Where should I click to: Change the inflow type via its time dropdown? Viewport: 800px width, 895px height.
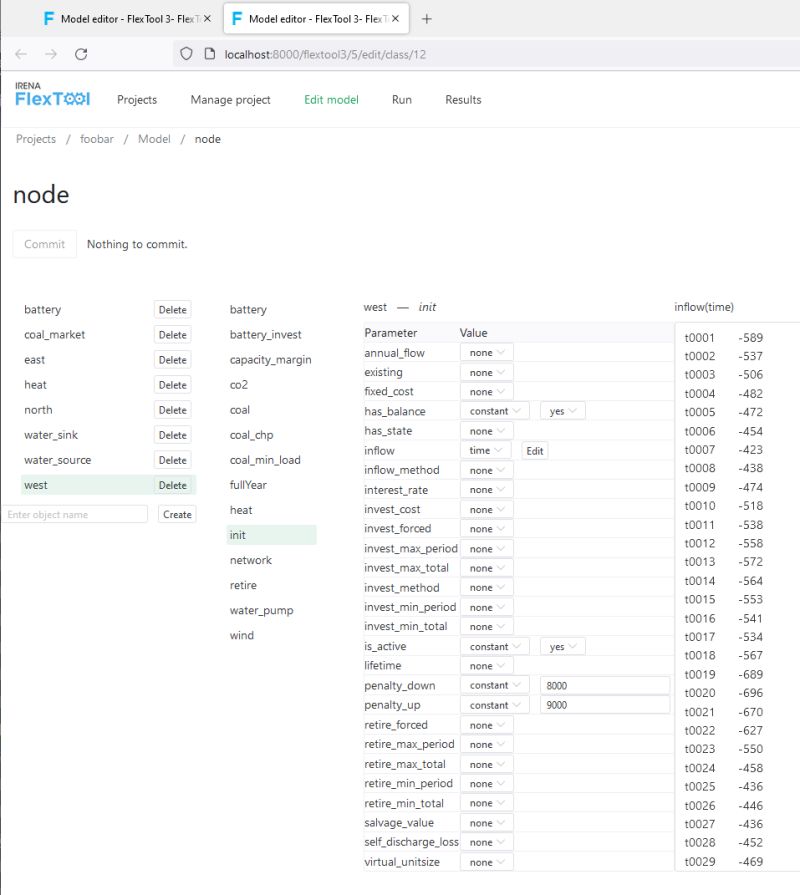tap(487, 450)
